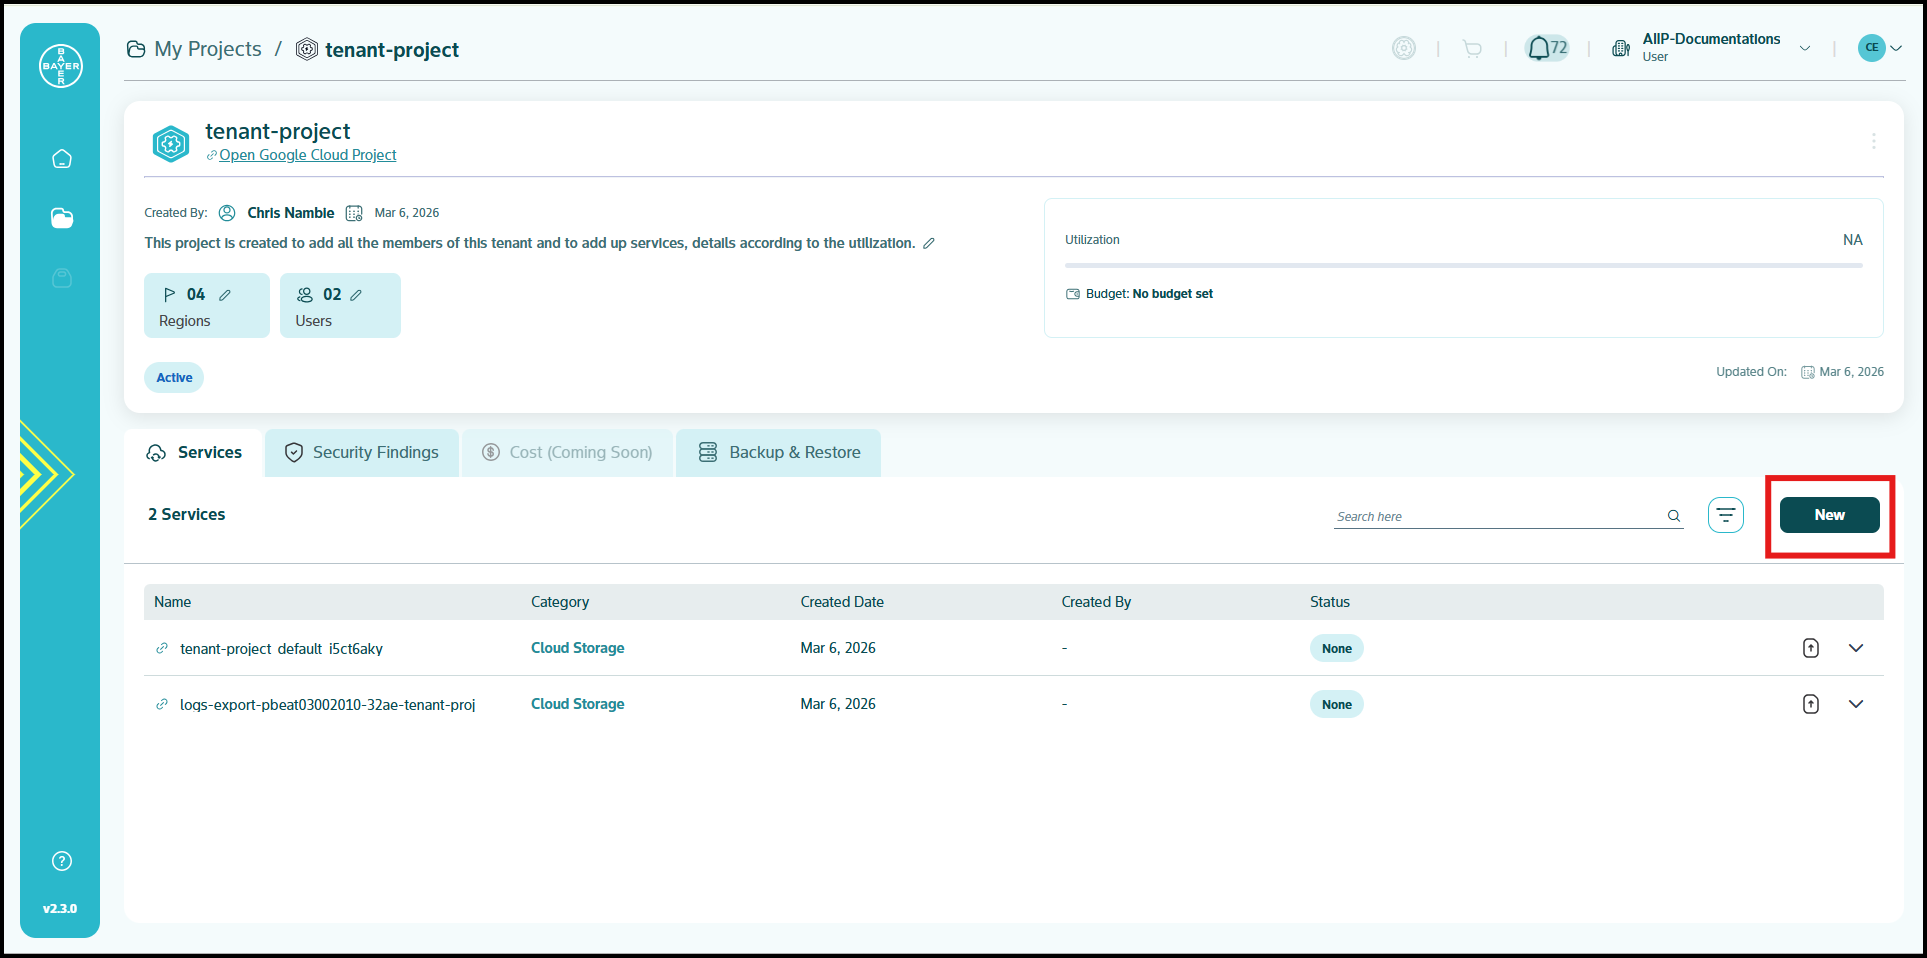Open the CE user avatar menu
Viewport: 1927px width, 958px height.
click(x=1879, y=48)
